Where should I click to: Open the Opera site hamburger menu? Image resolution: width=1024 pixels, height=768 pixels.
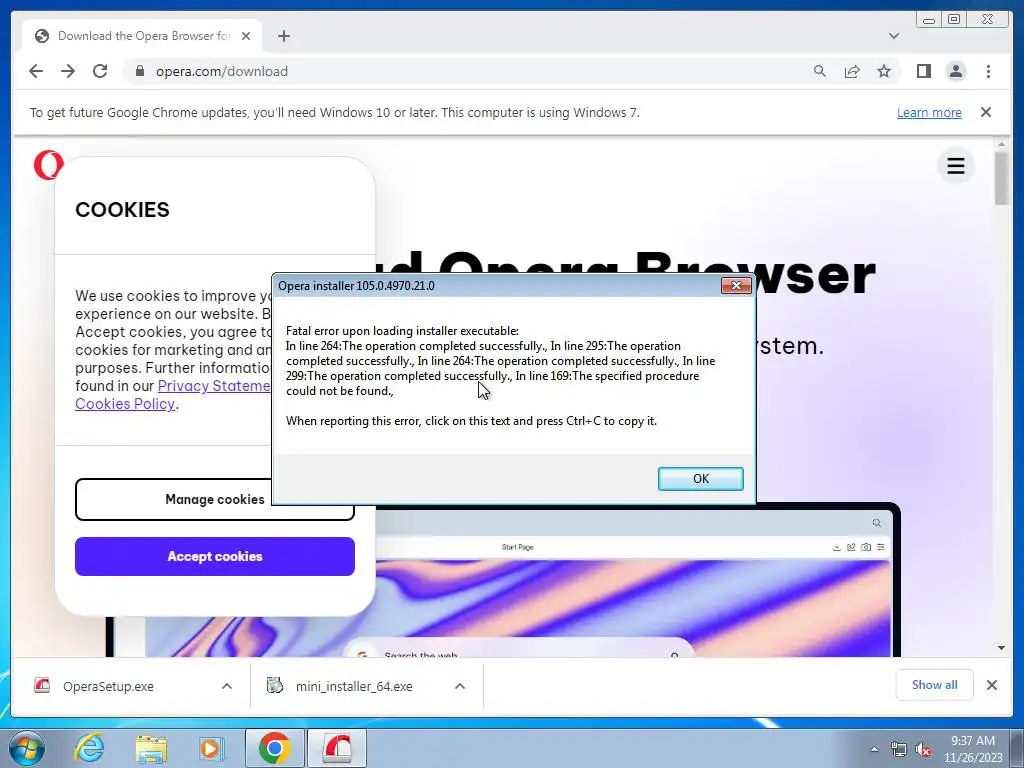pos(955,166)
